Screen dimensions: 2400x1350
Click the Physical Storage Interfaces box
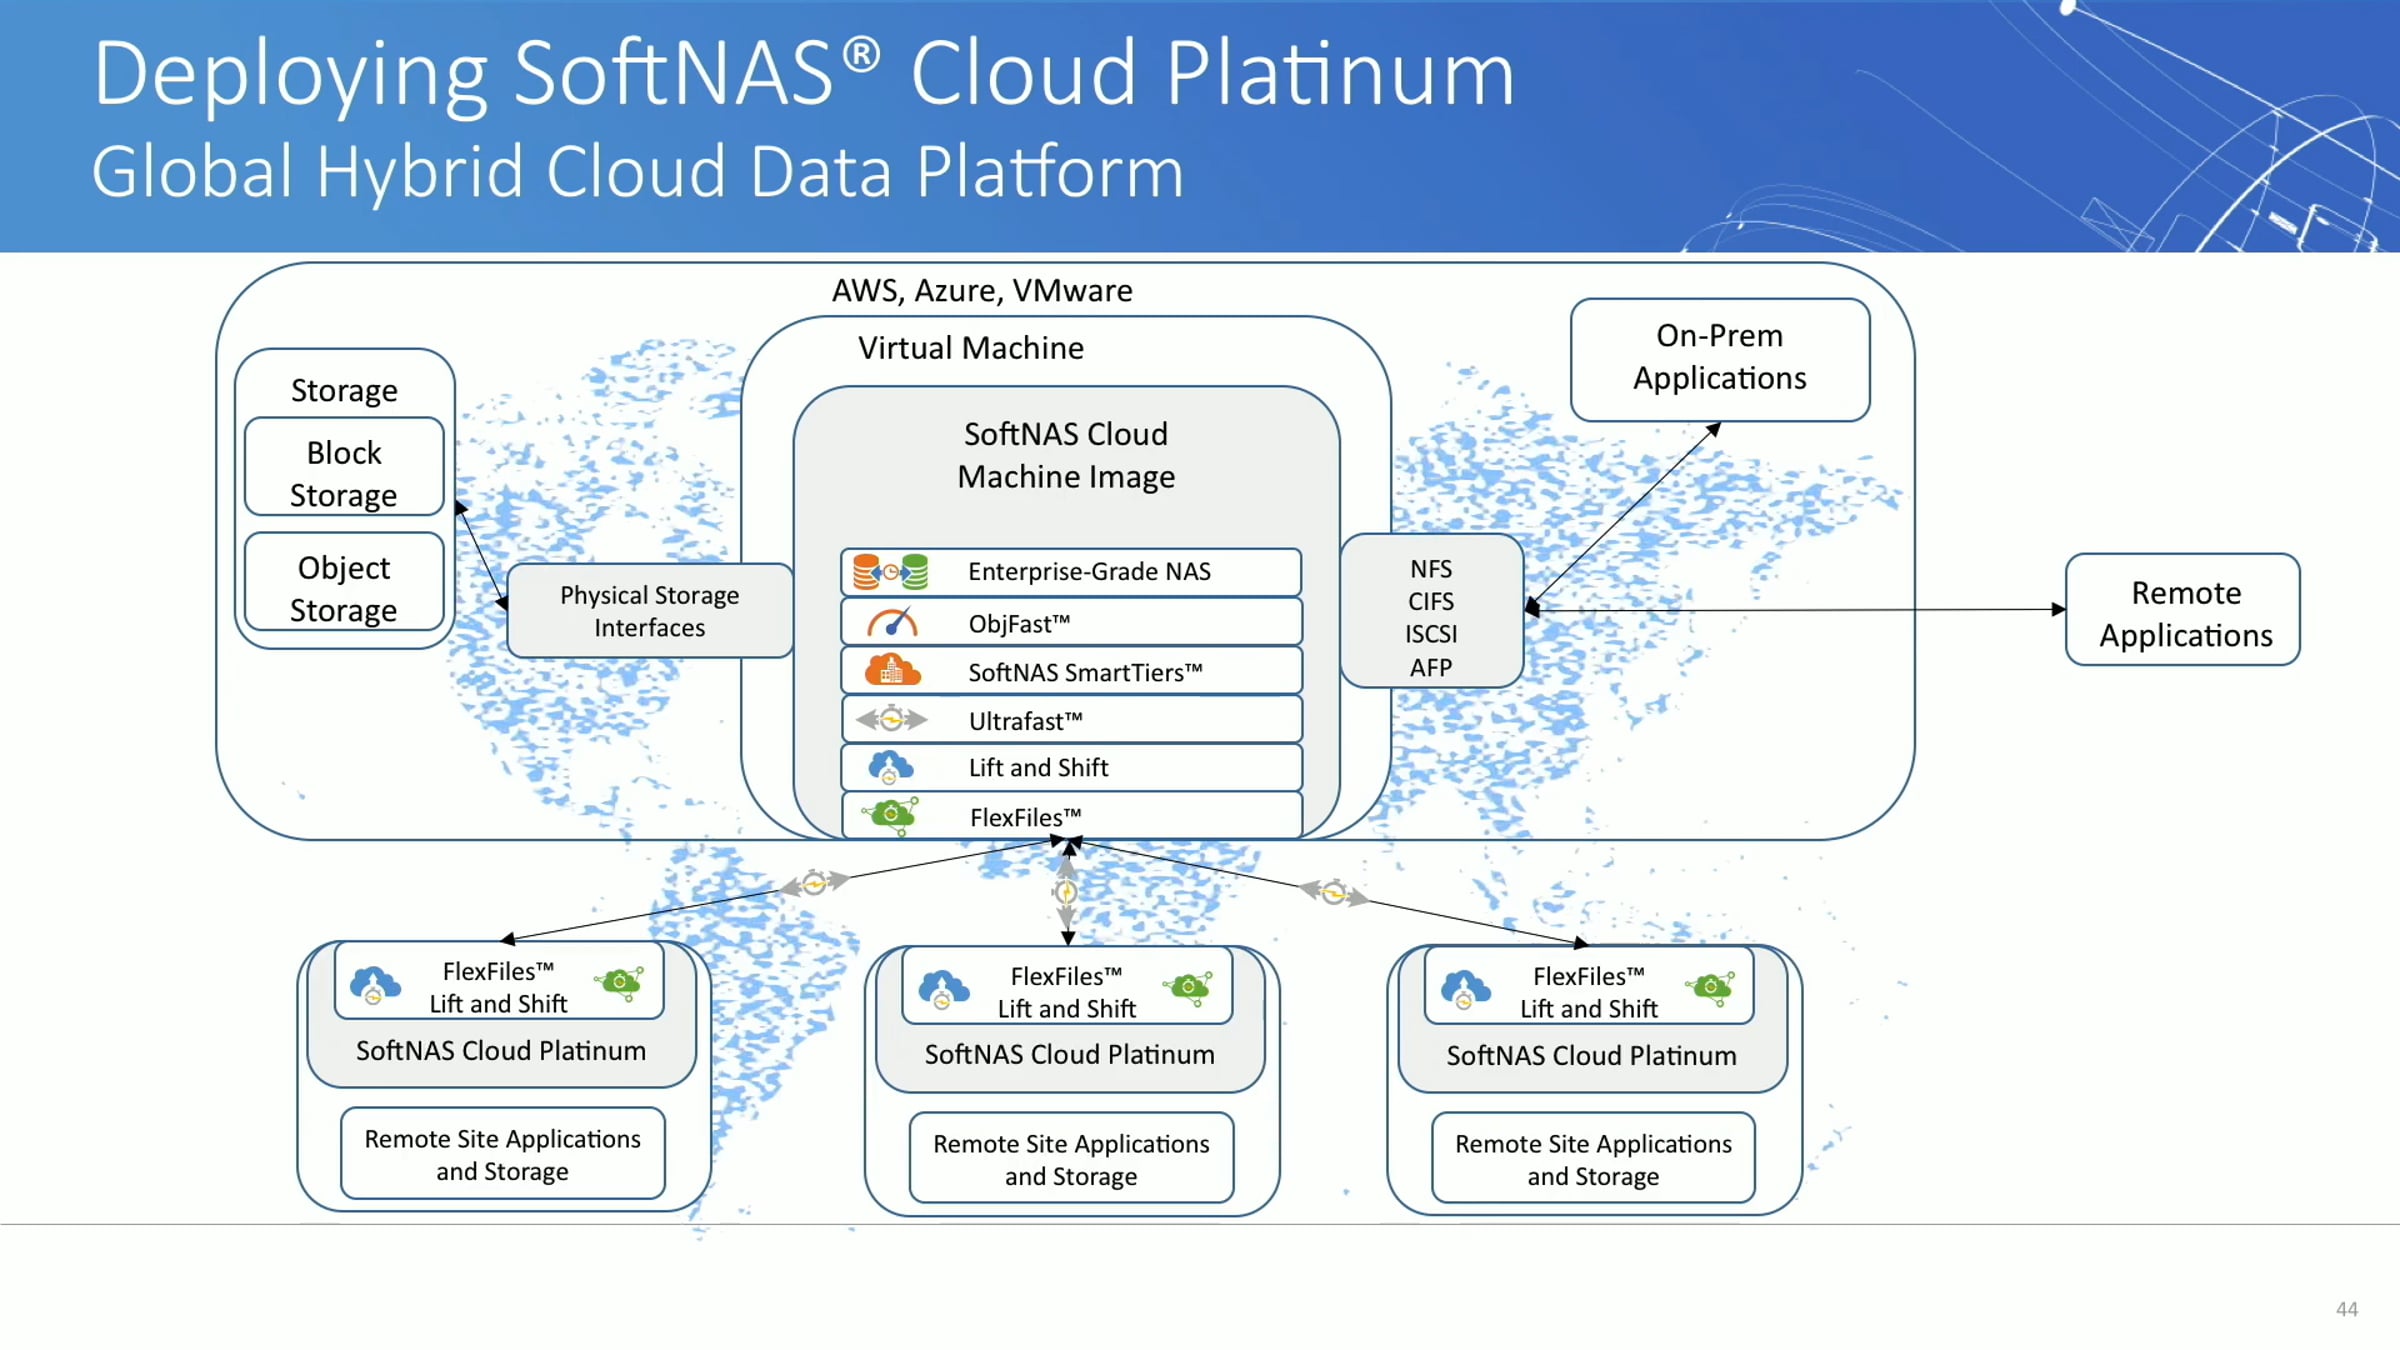[x=650, y=611]
